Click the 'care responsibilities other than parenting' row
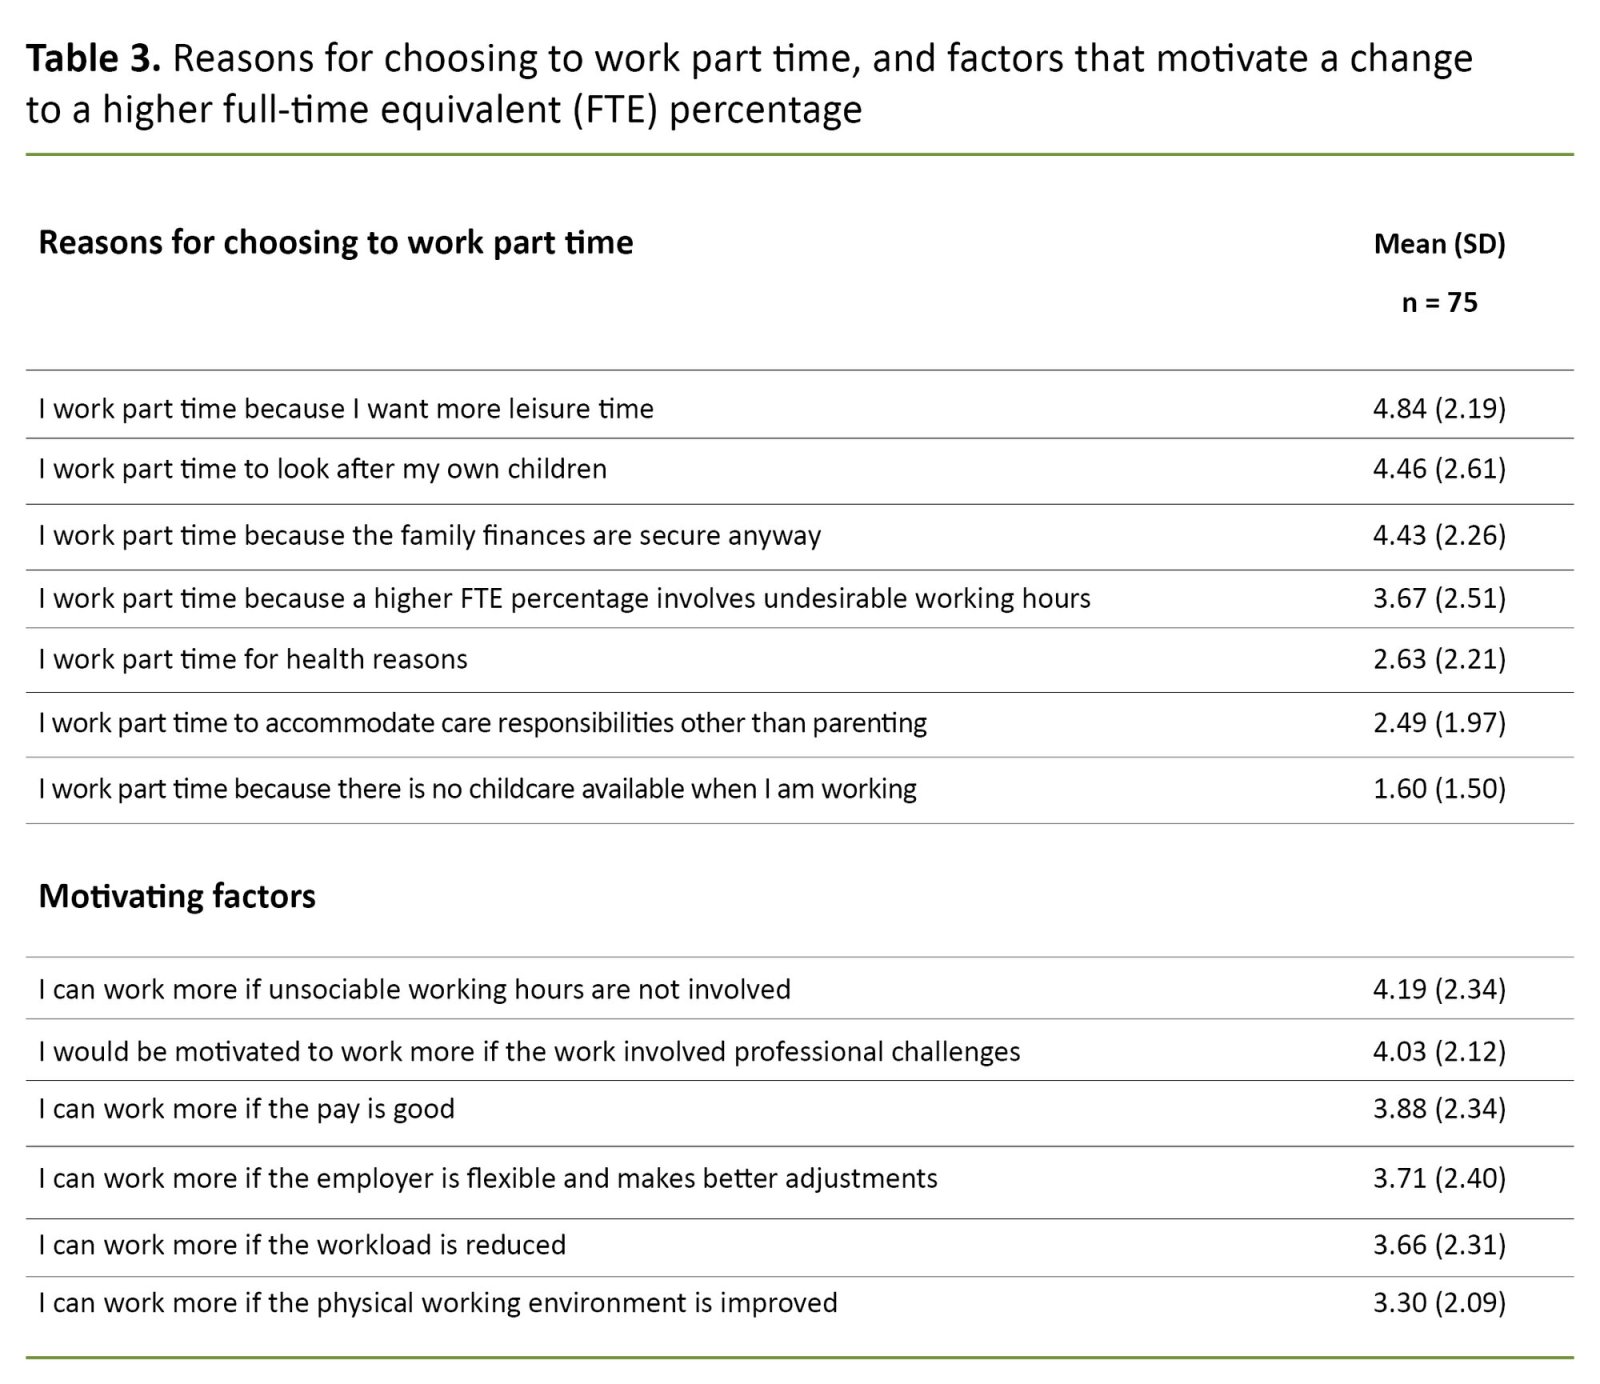 point(482,723)
